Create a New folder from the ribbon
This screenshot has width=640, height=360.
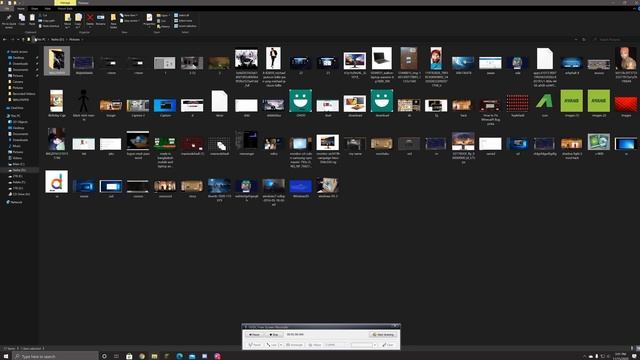[x=113, y=20]
